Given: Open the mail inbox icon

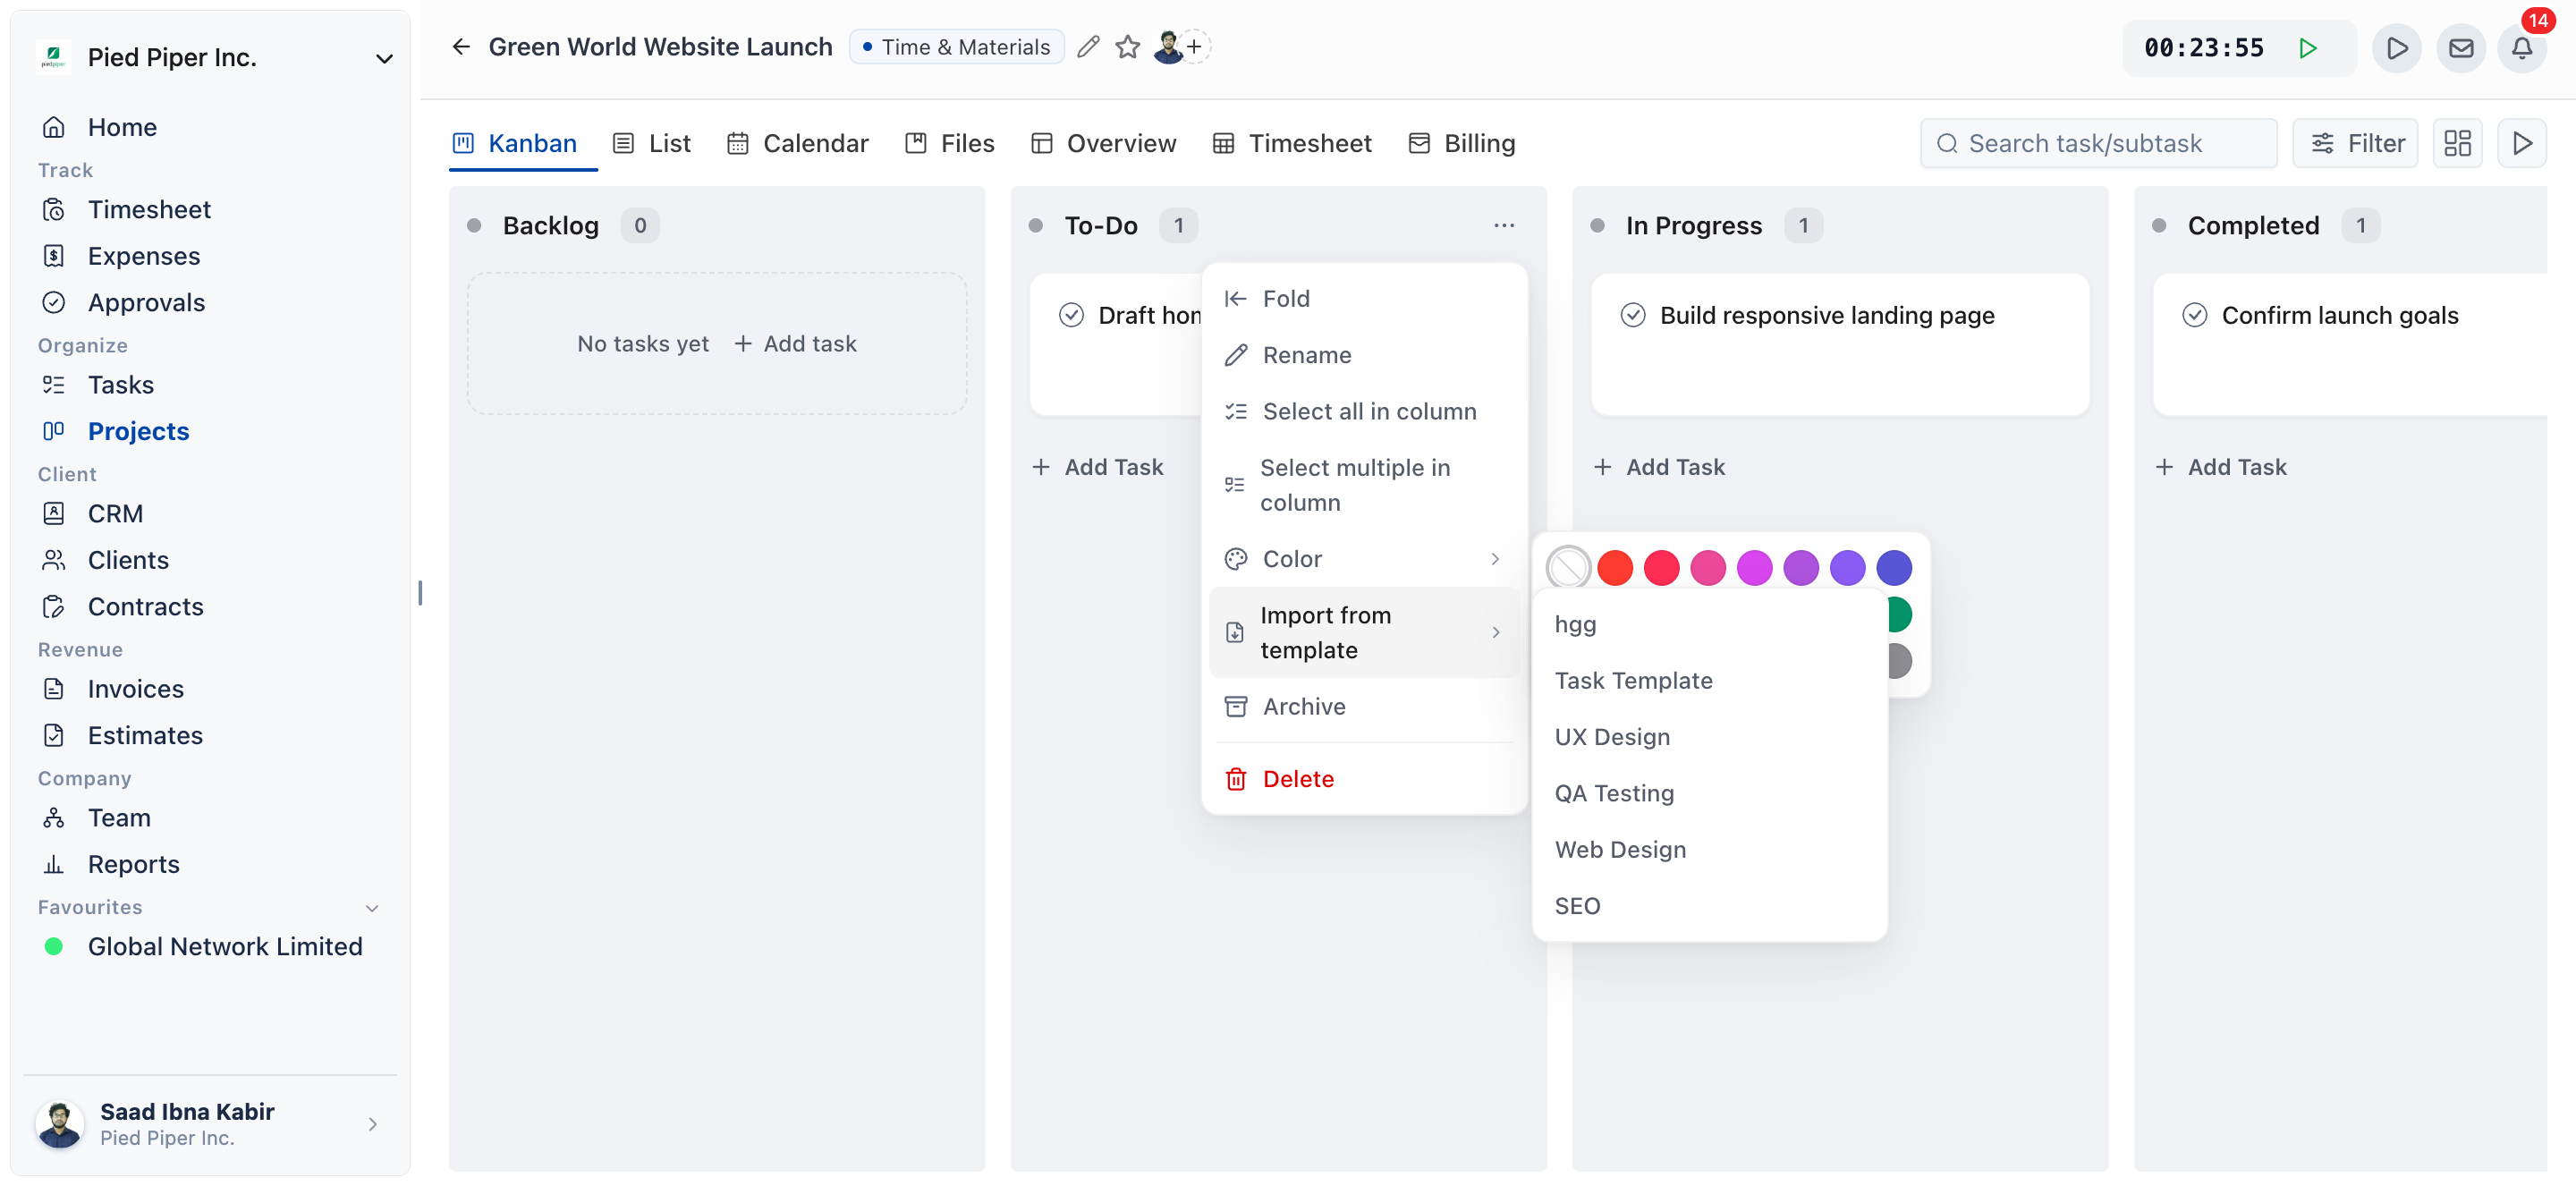Looking at the screenshot, I should point(2460,48).
